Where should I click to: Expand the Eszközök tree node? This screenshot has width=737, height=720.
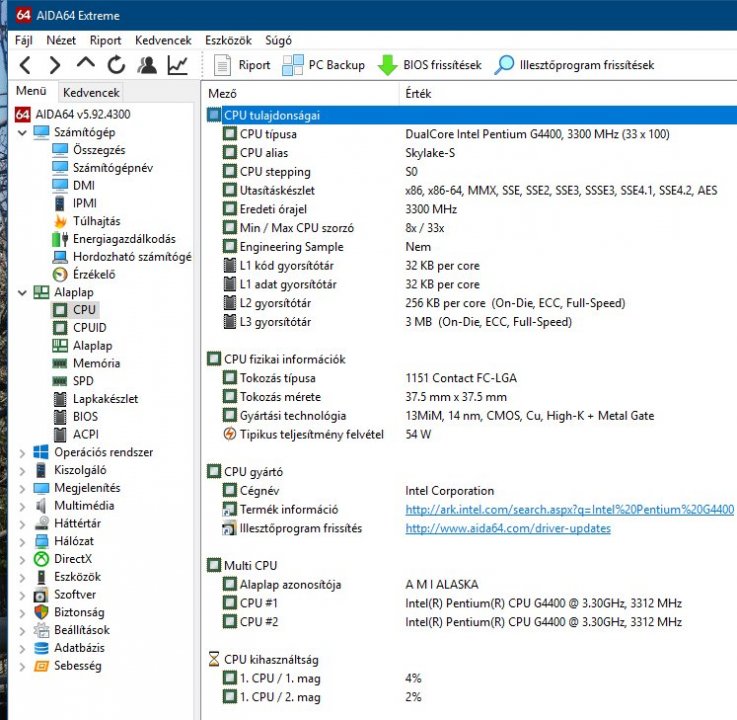[x=22, y=577]
